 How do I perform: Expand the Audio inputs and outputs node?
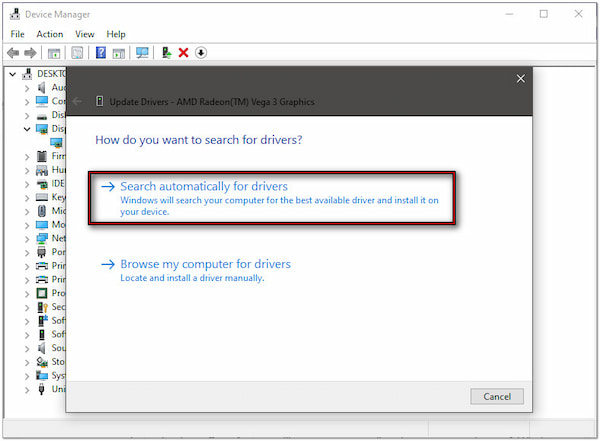point(27,88)
